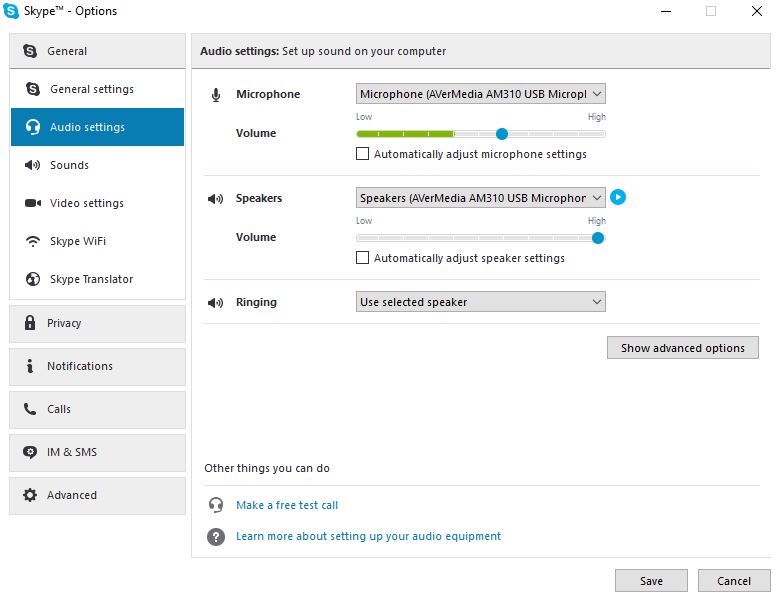The width and height of the screenshot is (778, 602).
Task: Enable Automatically adjust microphone settings checkbox
Action: [363, 154]
